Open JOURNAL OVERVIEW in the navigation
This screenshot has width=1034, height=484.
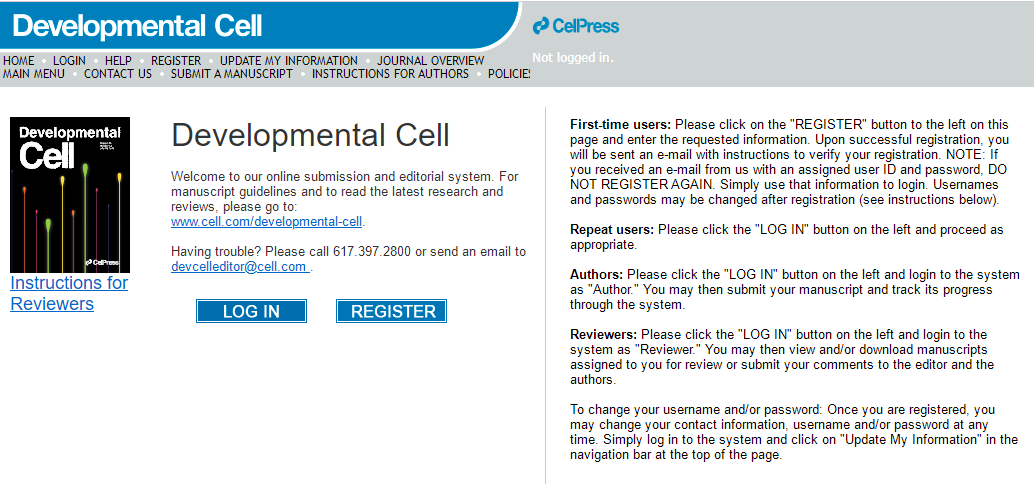click(x=430, y=60)
